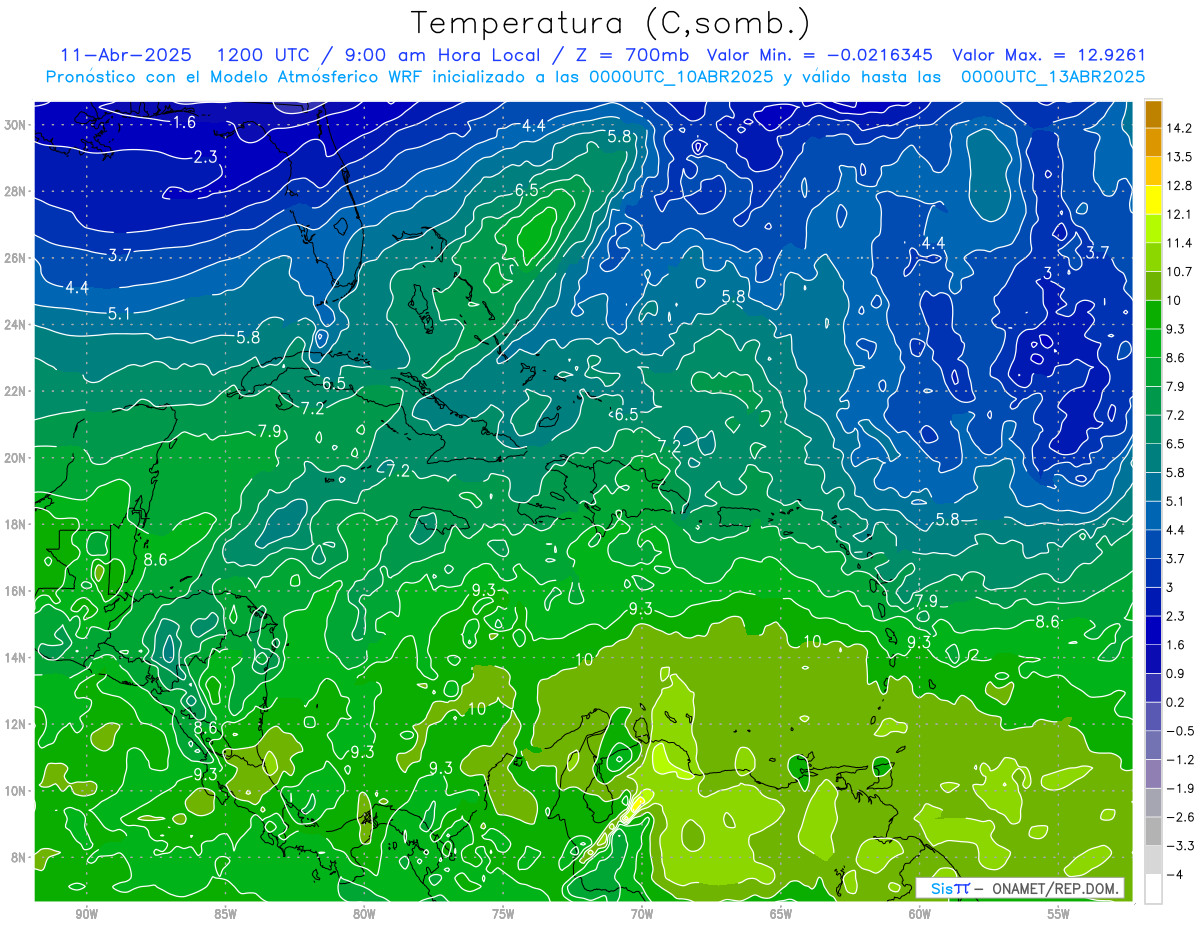Click the 'Valor Max. = 12.9261' text
This screenshot has height=927, width=1200.
click(x=1049, y=55)
